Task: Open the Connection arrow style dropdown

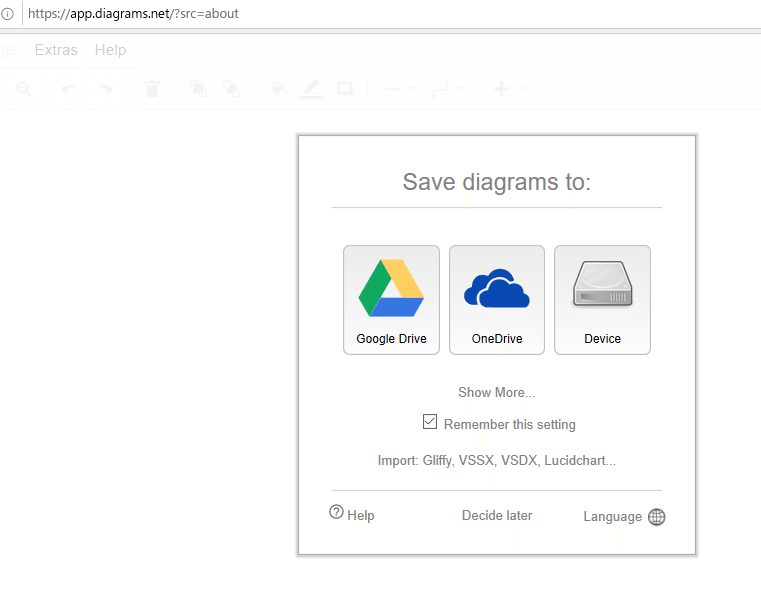Action: [398, 89]
